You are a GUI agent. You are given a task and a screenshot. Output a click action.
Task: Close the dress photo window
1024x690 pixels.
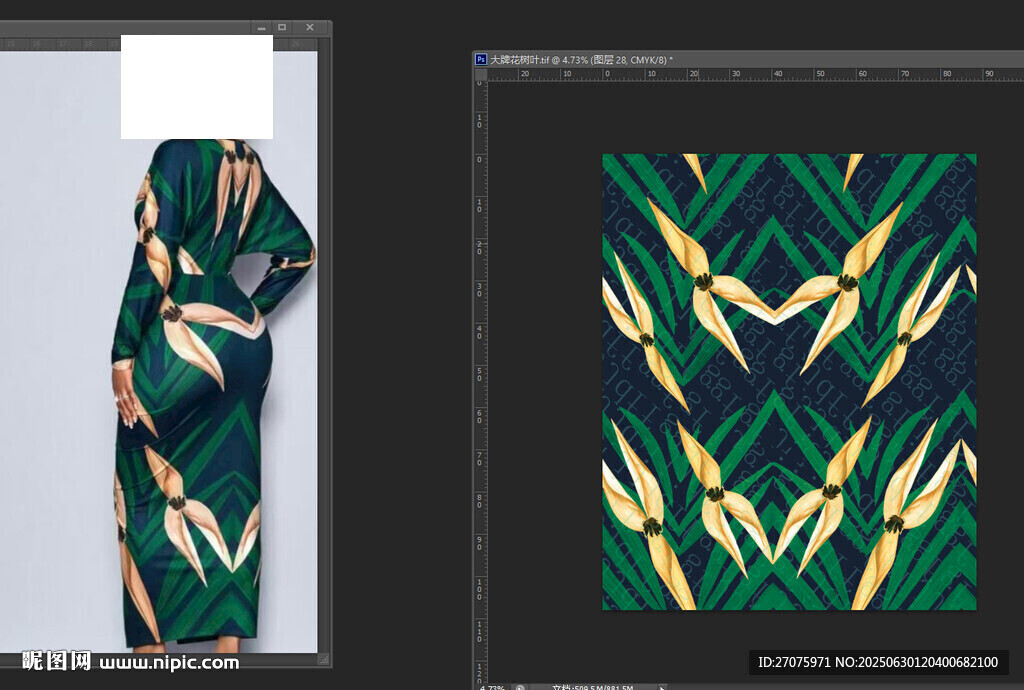click(x=310, y=27)
